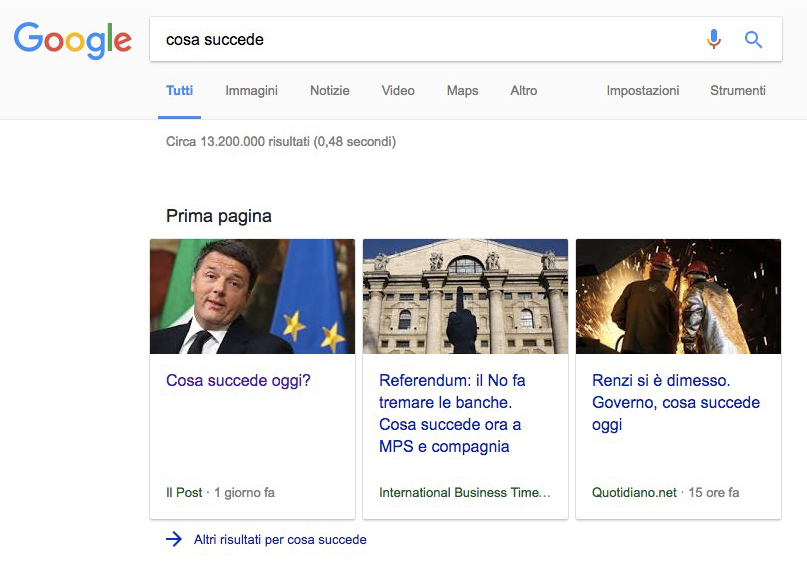Open the Notizie tab

329,90
